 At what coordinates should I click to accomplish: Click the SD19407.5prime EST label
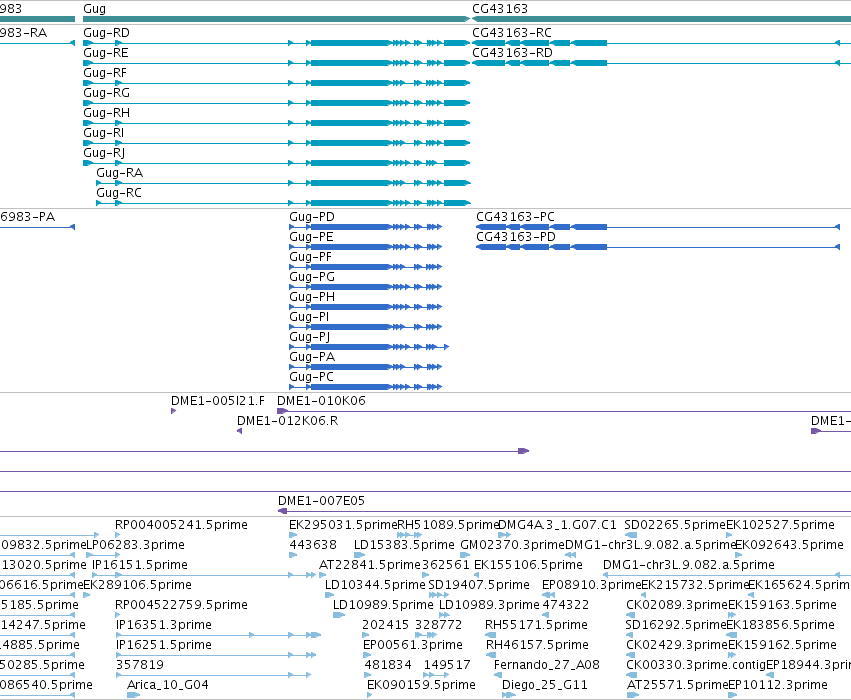(x=479, y=585)
